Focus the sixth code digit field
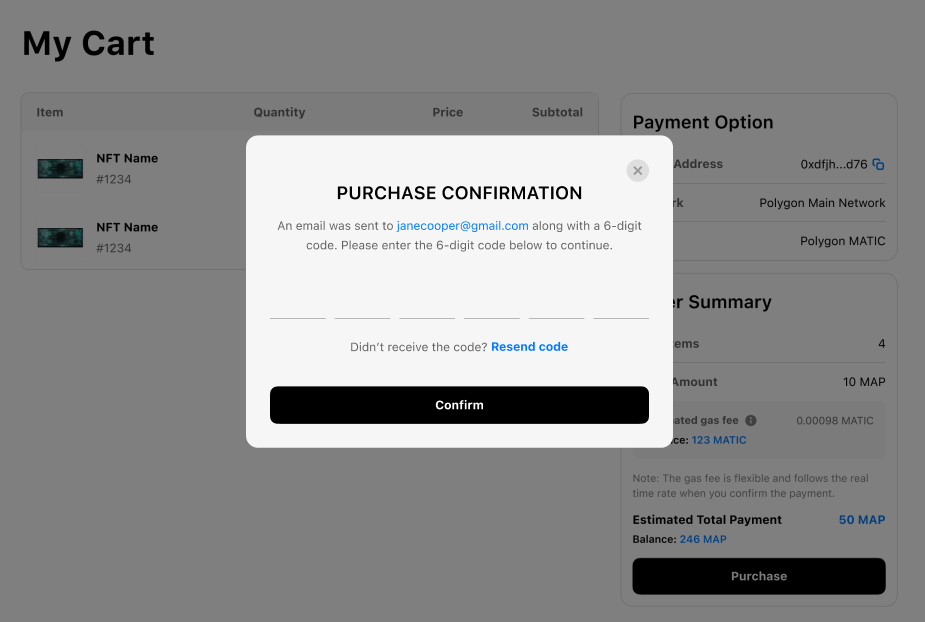Viewport: 925px width, 622px height. pyautogui.click(x=621, y=304)
